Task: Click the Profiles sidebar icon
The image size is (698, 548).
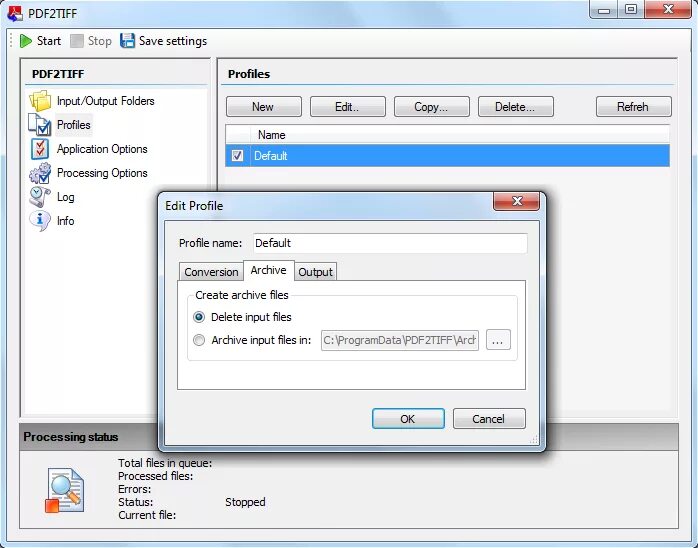Action: [40, 125]
